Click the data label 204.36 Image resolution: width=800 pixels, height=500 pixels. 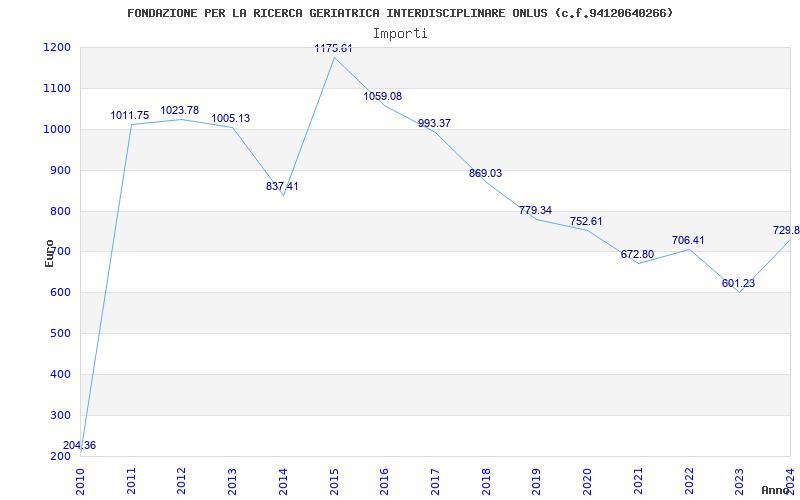(x=79, y=445)
